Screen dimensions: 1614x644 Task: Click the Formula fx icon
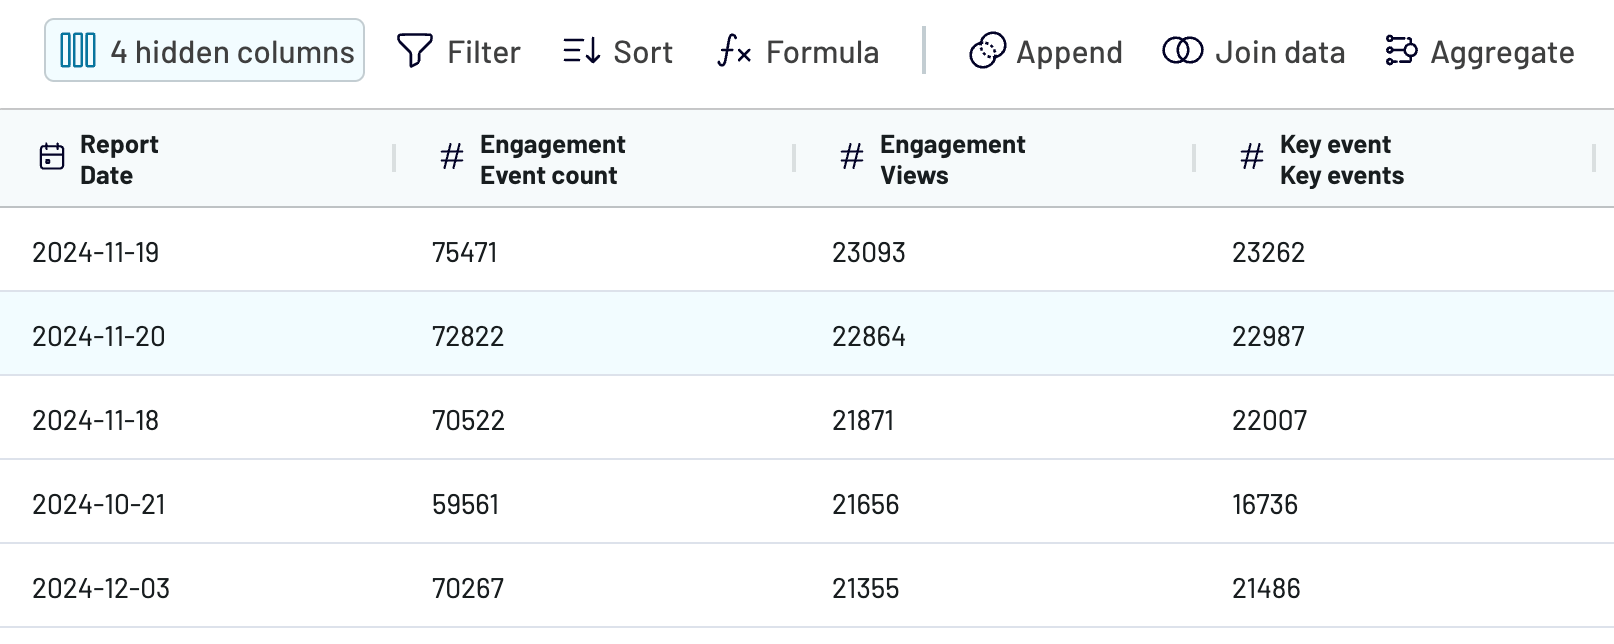click(734, 51)
